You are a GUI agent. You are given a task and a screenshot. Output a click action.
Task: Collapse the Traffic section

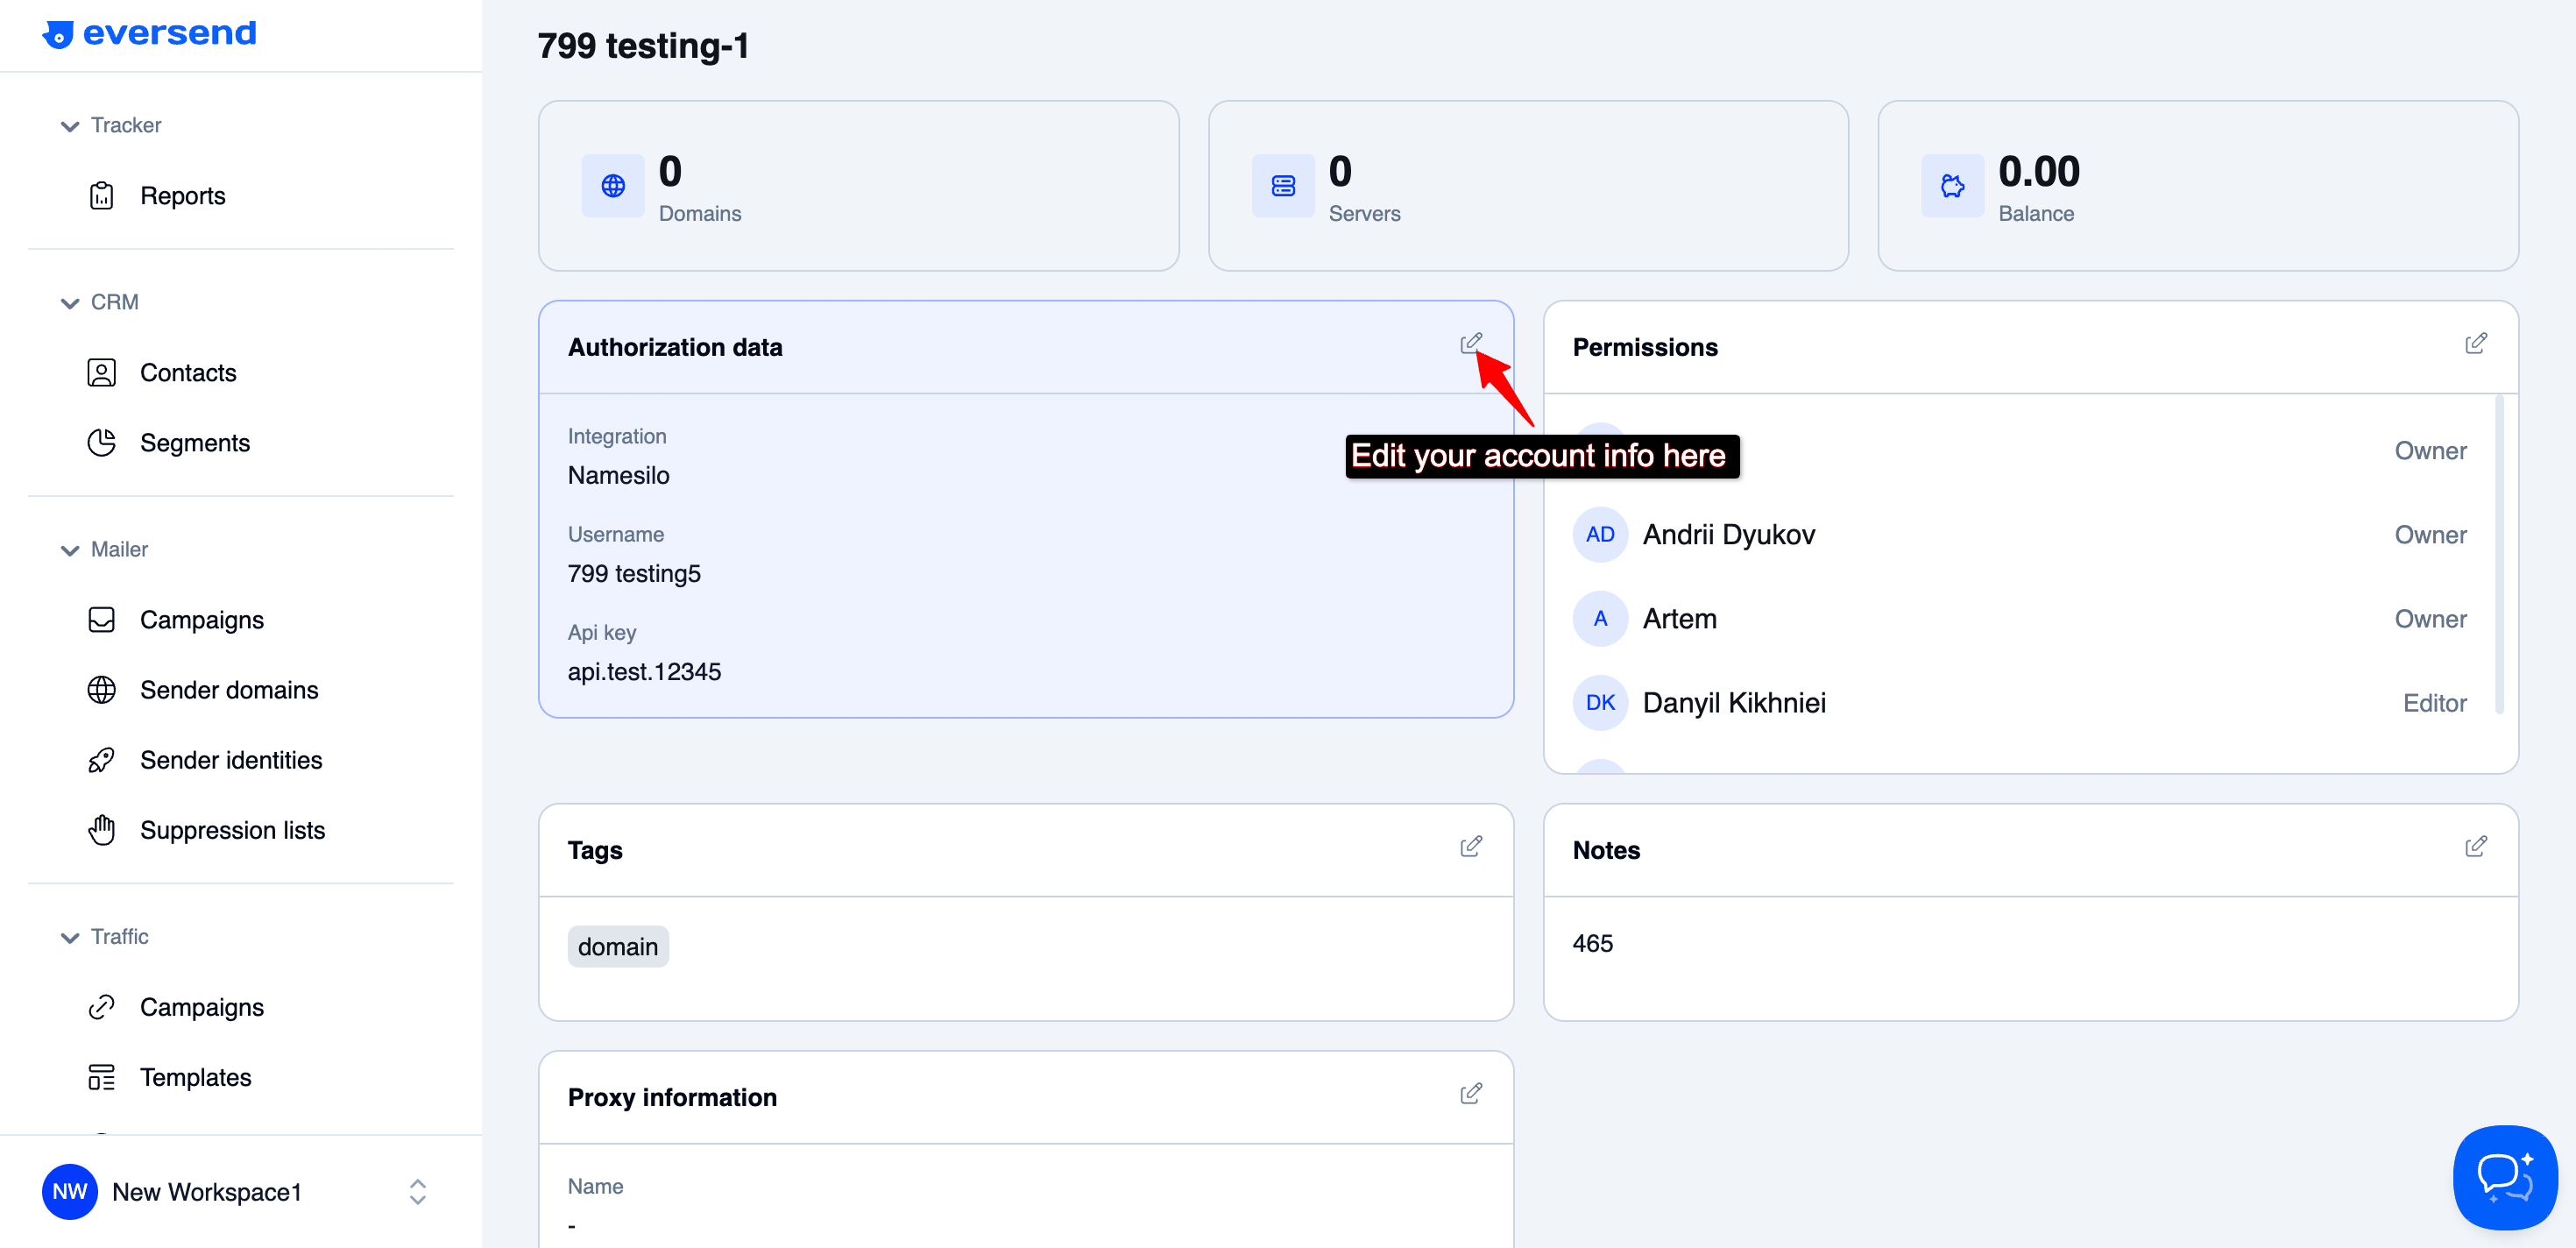coord(70,937)
